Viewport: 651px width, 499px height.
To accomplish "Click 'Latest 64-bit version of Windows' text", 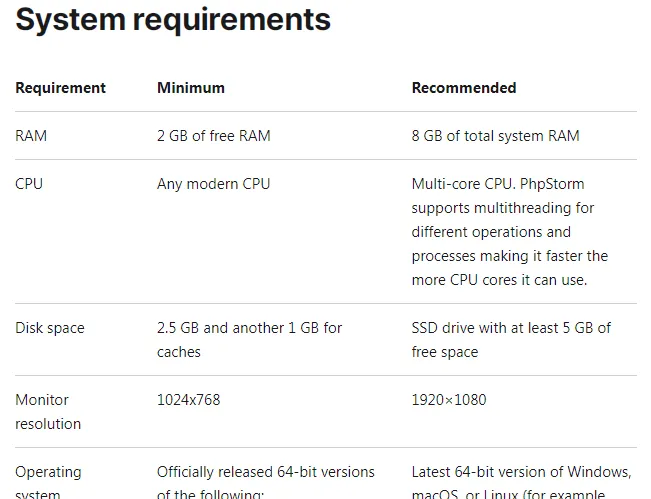I will 521,472.
